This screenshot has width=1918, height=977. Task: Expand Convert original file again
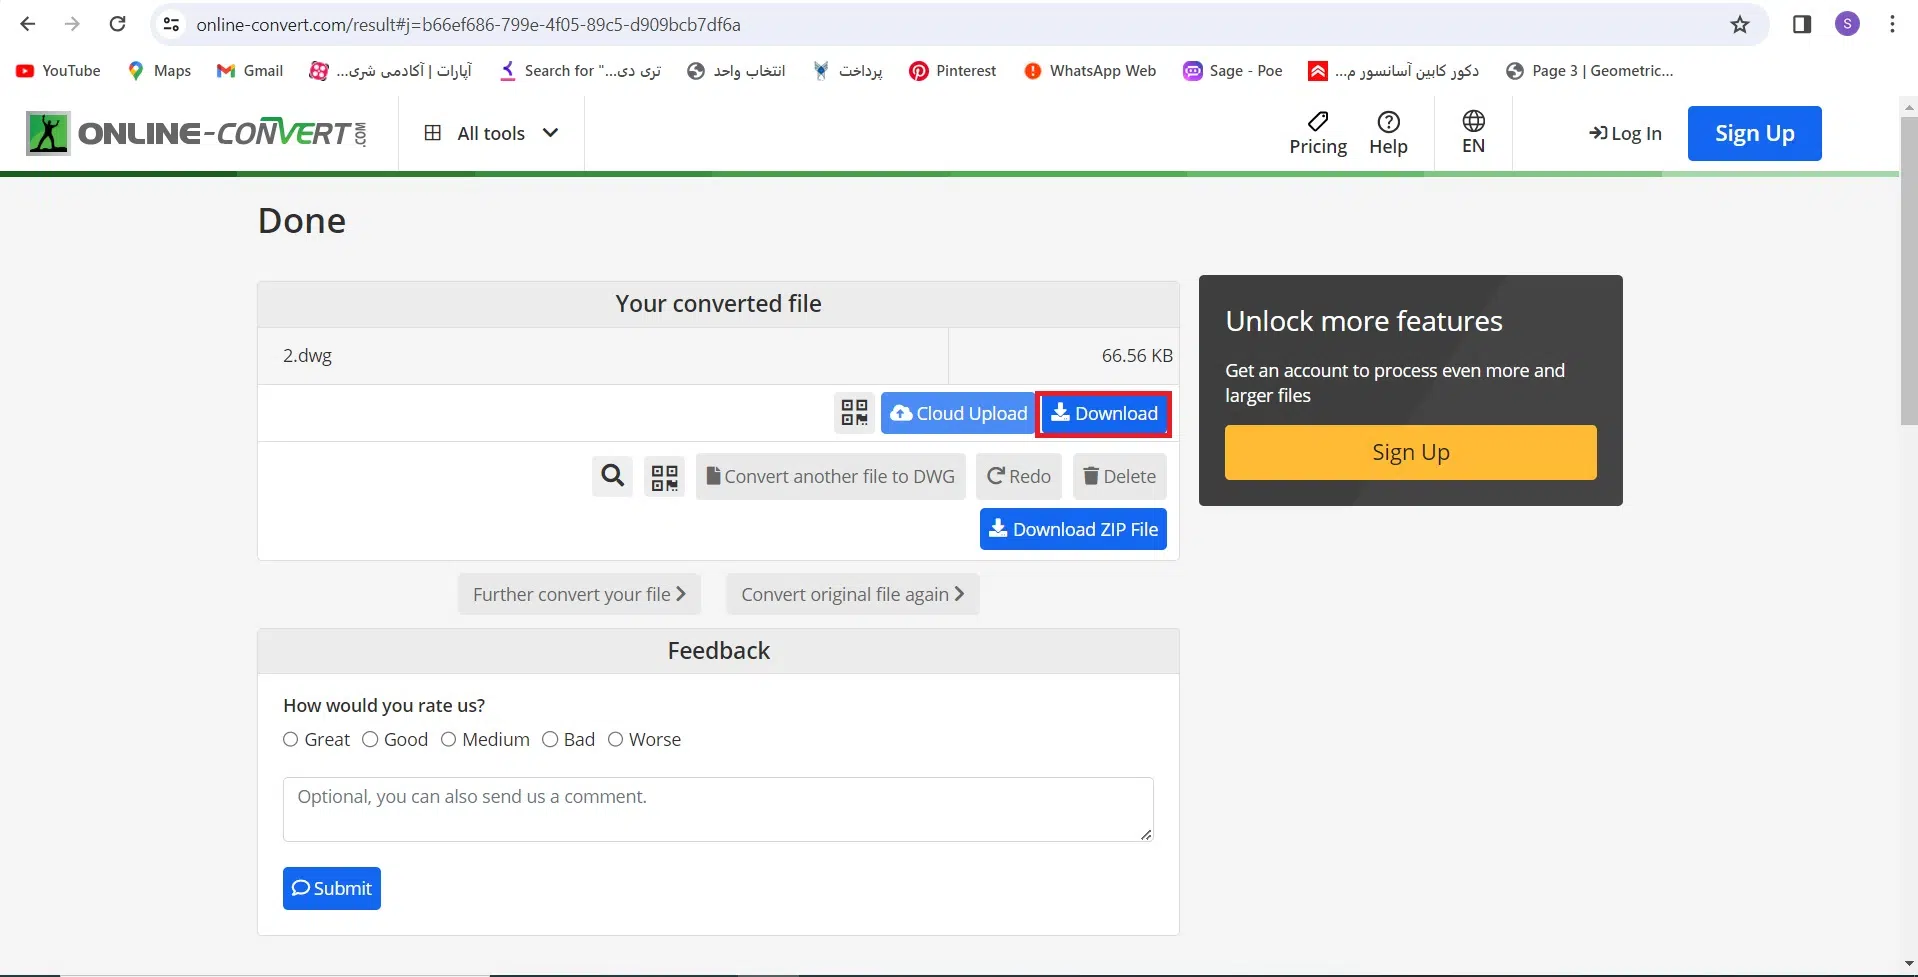(x=852, y=595)
